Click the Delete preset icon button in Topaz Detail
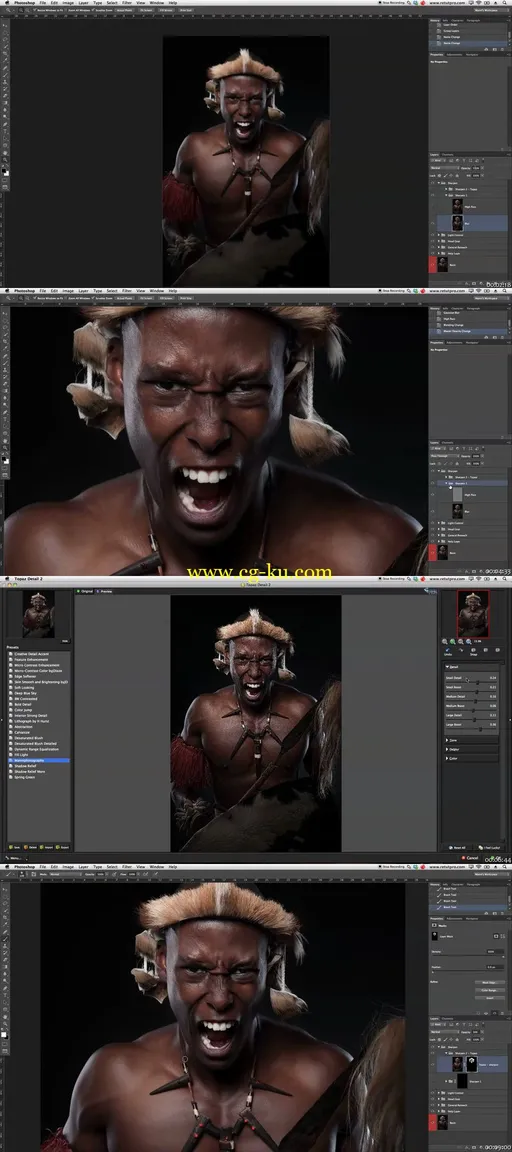The height and width of the screenshot is (1152, 512). click(30, 847)
